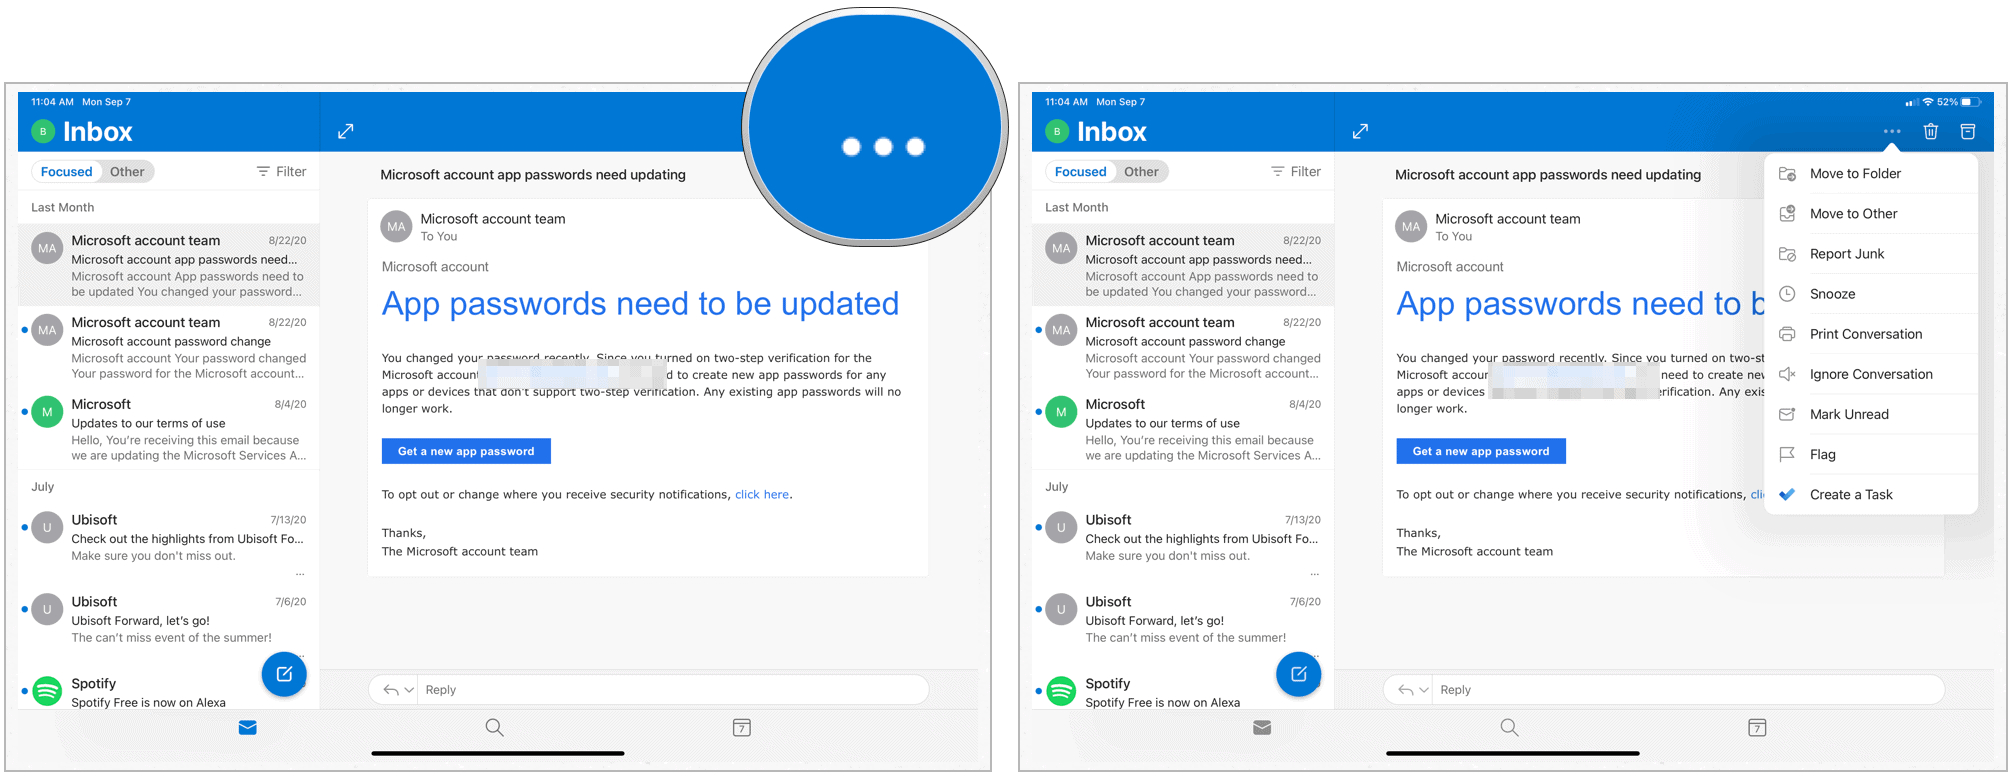This screenshot has height=776, width=2012.
Task: Open app passwords need email in left list
Action: 169,265
